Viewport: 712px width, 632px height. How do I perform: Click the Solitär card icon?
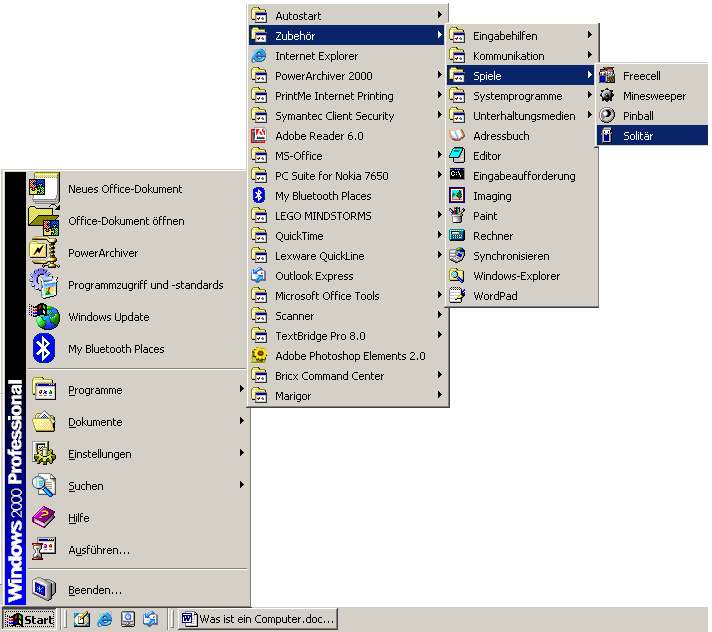pos(607,135)
